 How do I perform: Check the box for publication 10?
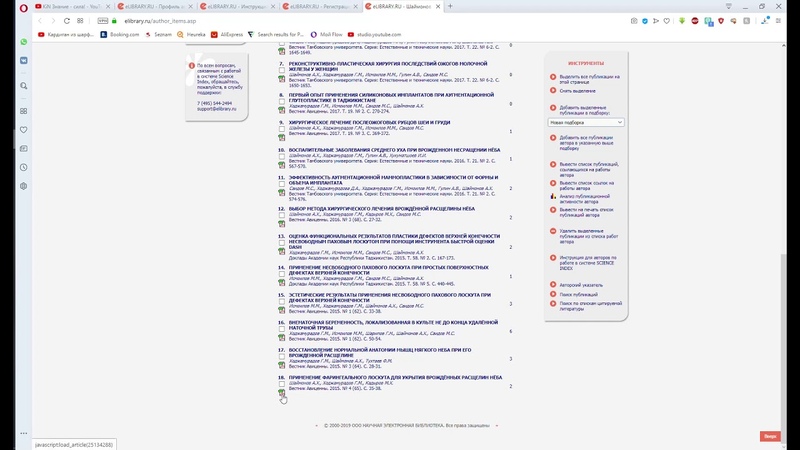click(x=282, y=156)
